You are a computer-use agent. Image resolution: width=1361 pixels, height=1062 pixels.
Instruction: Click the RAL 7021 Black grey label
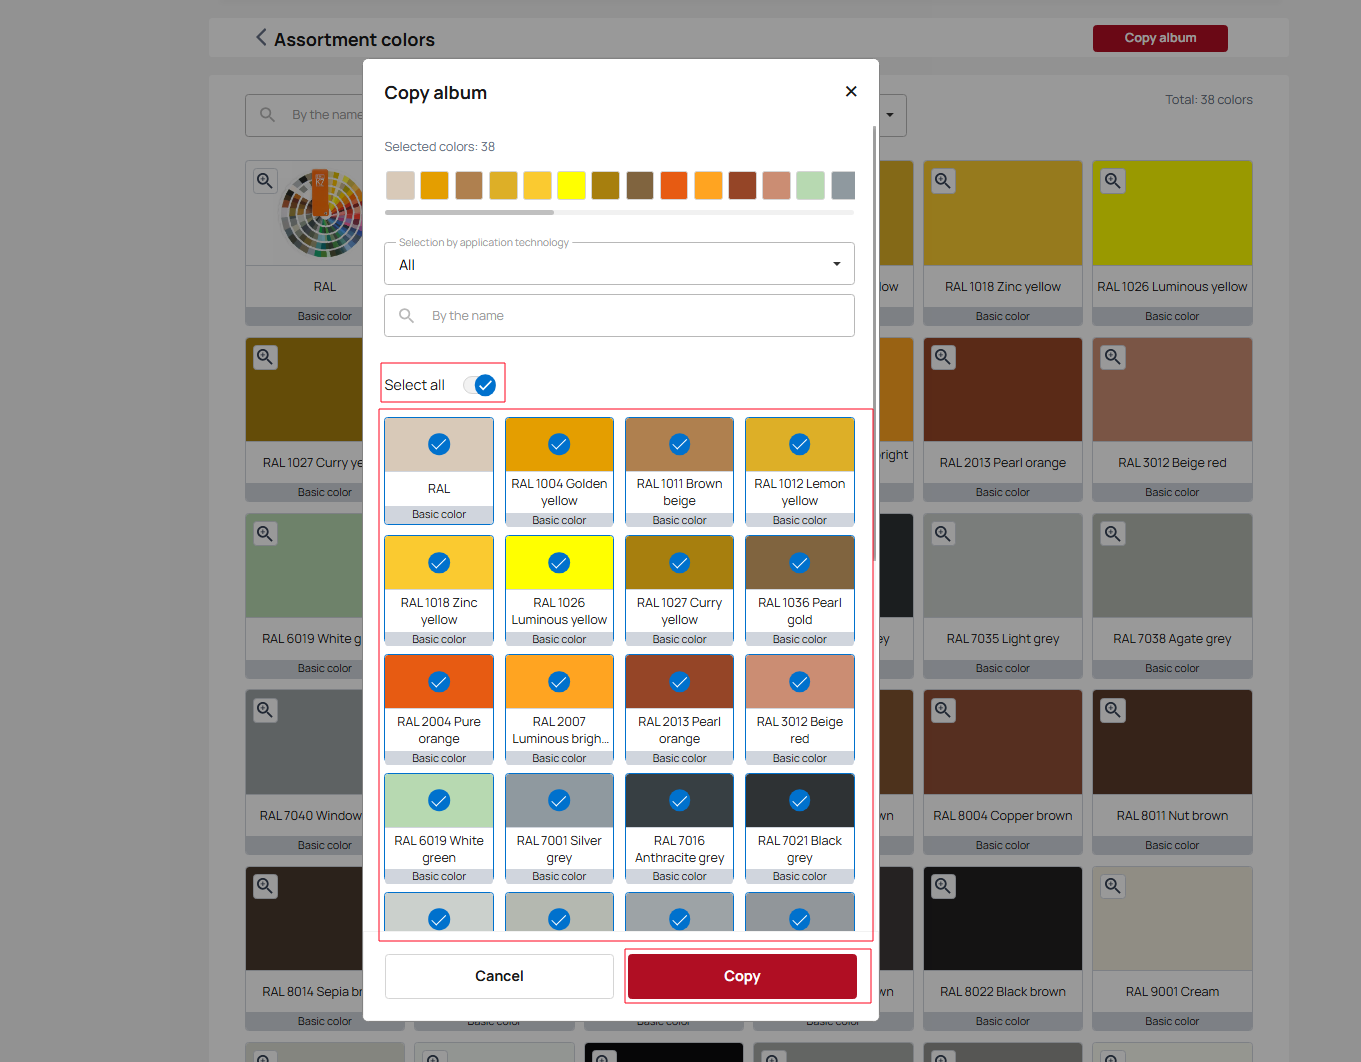pyautogui.click(x=800, y=849)
